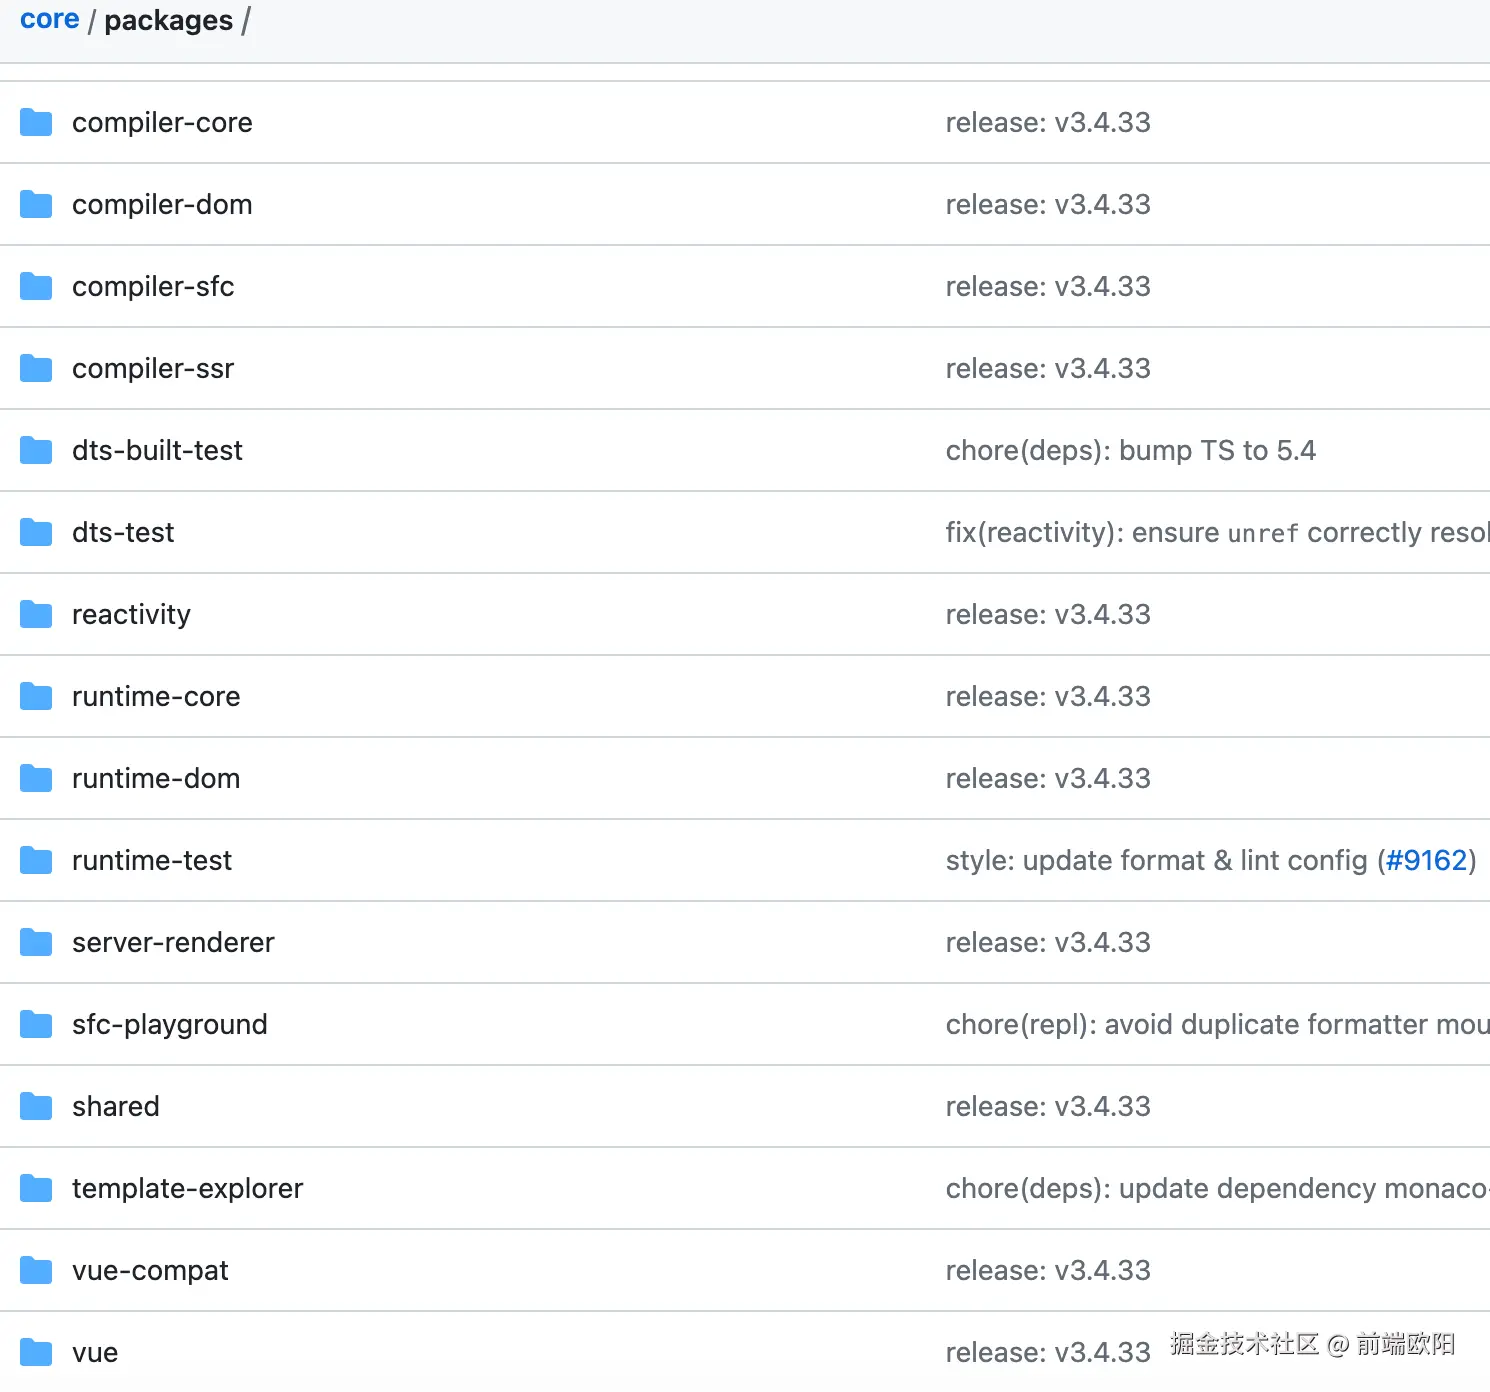The width and height of the screenshot is (1490, 1392).
Task: Click the compiler-sfc folder icon
Action: 36,287
